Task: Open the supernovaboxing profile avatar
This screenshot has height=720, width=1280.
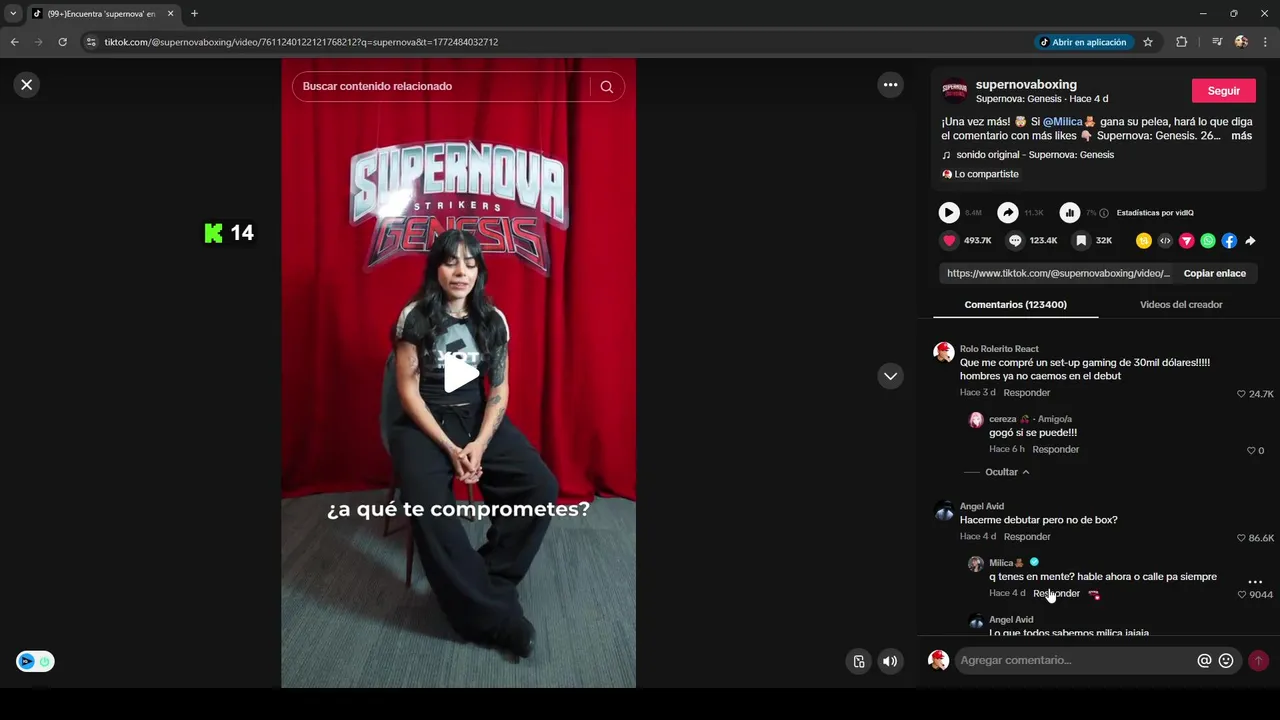Action: [x=955, y=90]
